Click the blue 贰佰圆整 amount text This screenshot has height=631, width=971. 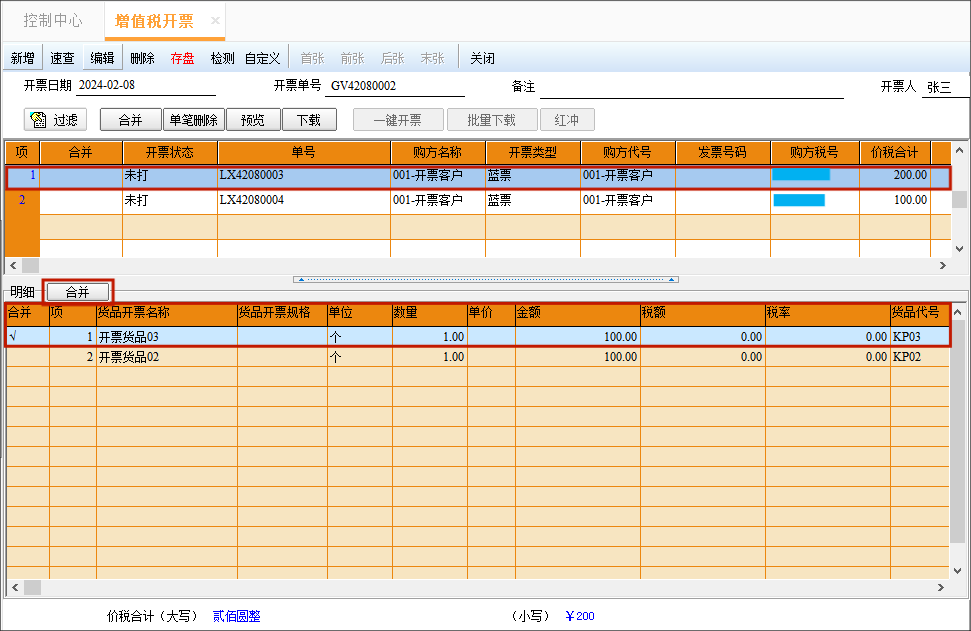(237, 616)
